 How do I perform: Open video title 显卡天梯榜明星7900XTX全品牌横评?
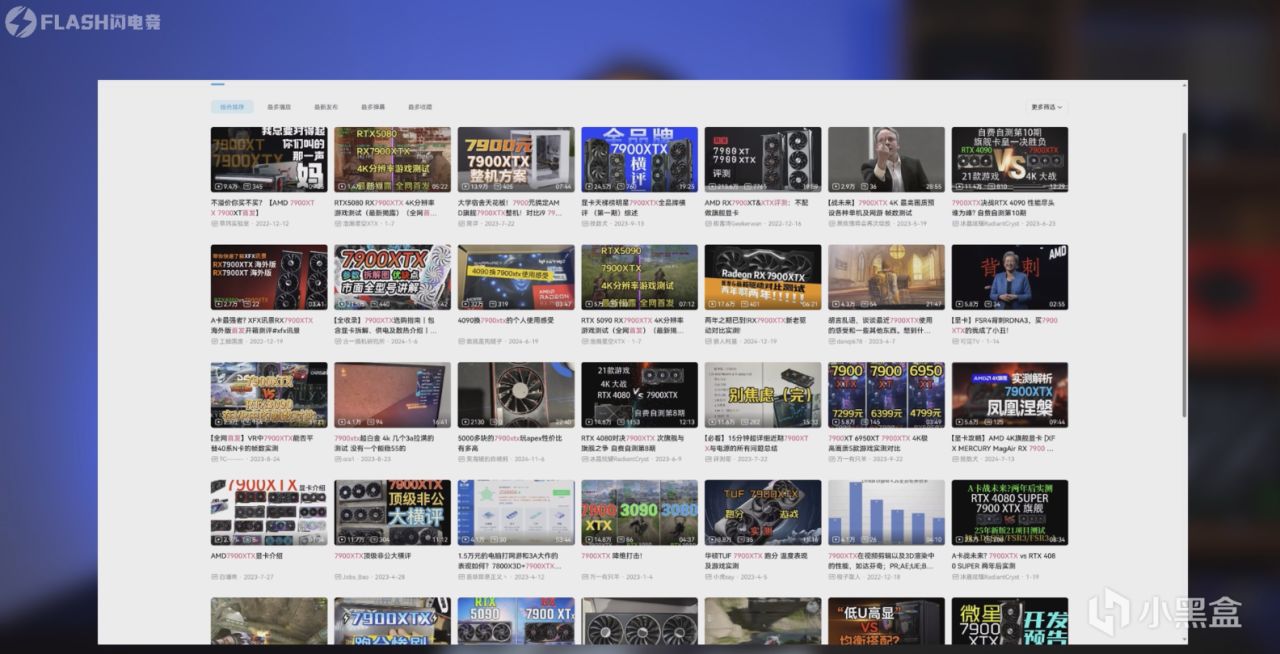click(634, 206)
